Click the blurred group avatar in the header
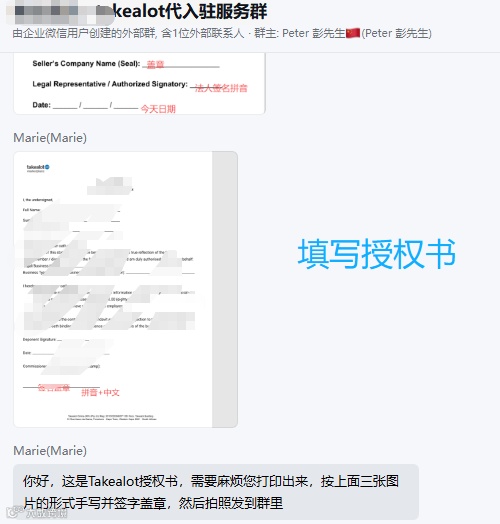Image resolution: width=500 pixels, height=524 pixels. point(60,13)
